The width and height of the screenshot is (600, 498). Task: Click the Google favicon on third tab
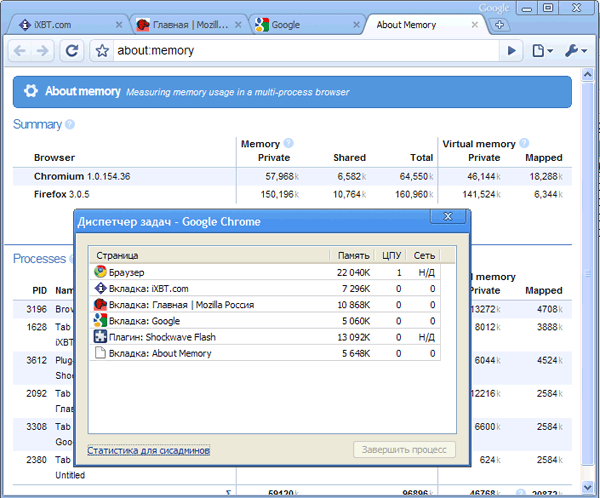coord(262,25)
